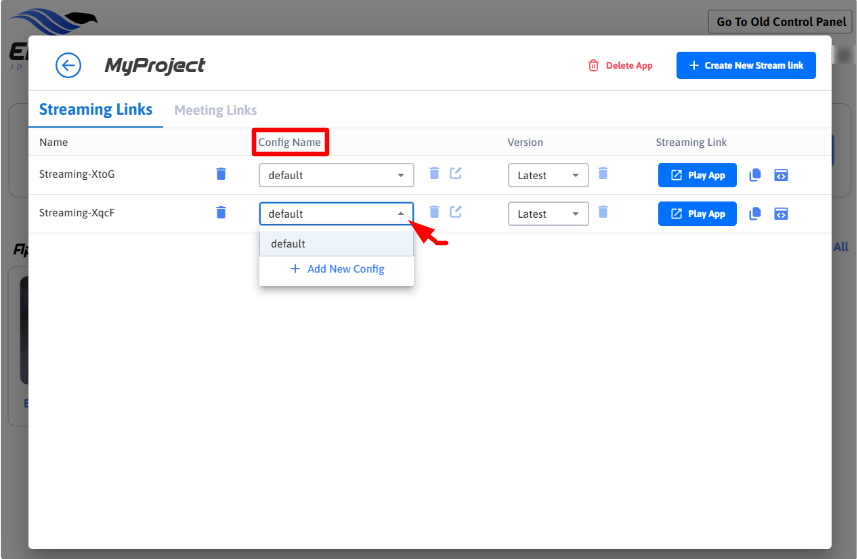The width and height of the screenshot is (857, 559).
Task: Switch to Meeting Links tab
Action: pos(215,110)
